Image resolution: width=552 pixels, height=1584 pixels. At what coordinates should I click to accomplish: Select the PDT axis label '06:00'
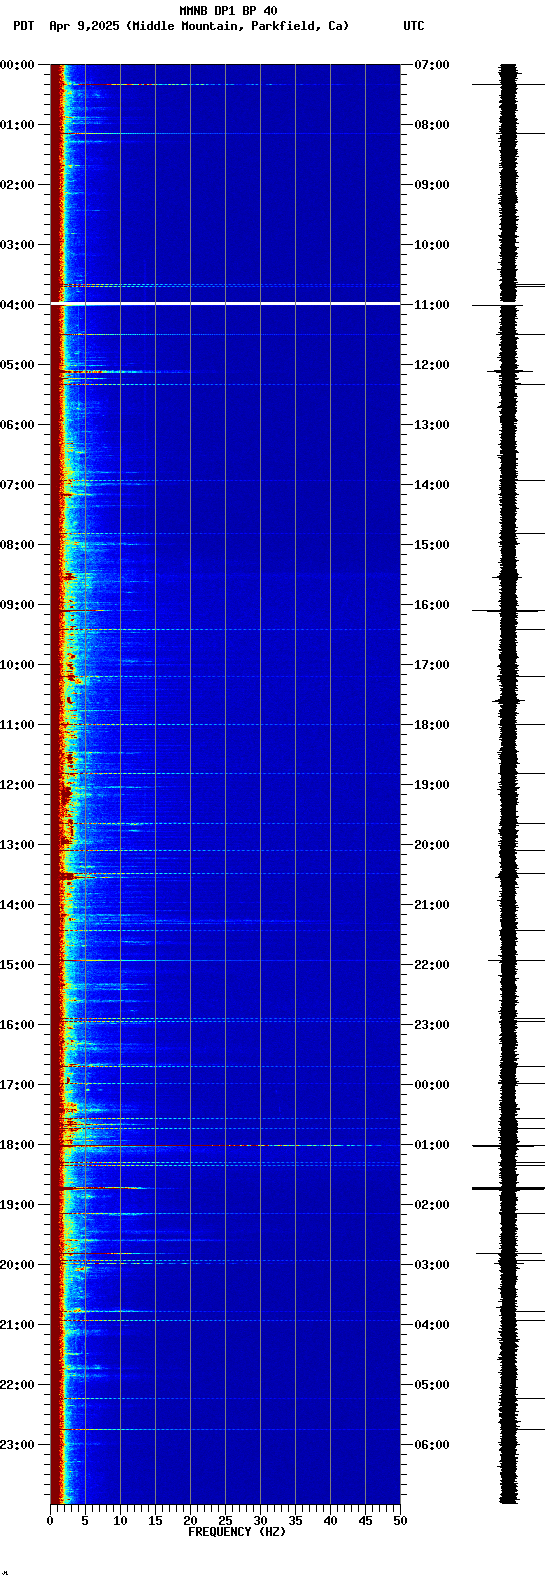pos(17,425)
